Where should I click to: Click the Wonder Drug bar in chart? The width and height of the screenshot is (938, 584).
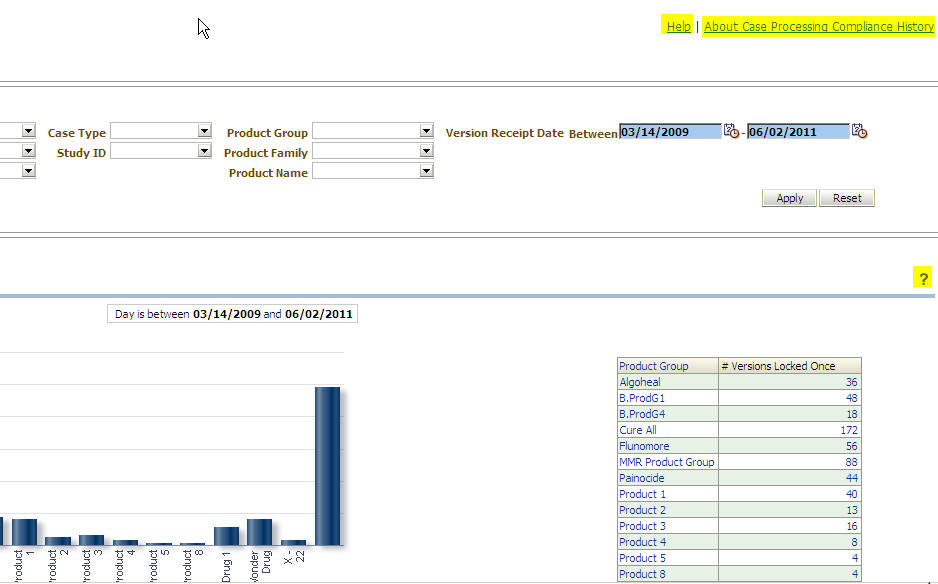tap(260, 532)
